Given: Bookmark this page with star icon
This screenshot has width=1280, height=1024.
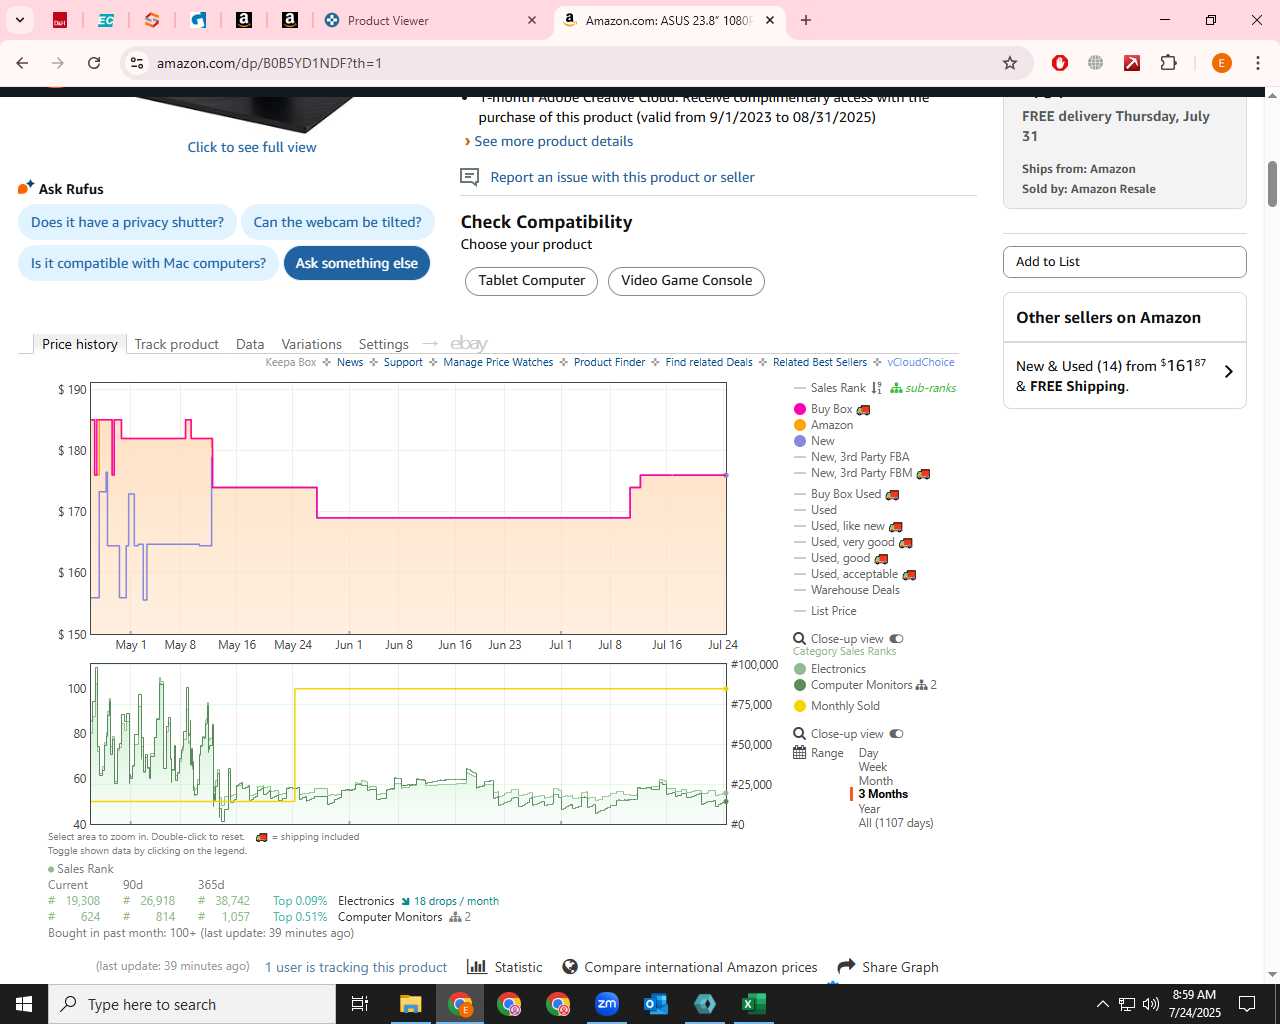Looking at the screenshot, I should [x=1010, y=63].
